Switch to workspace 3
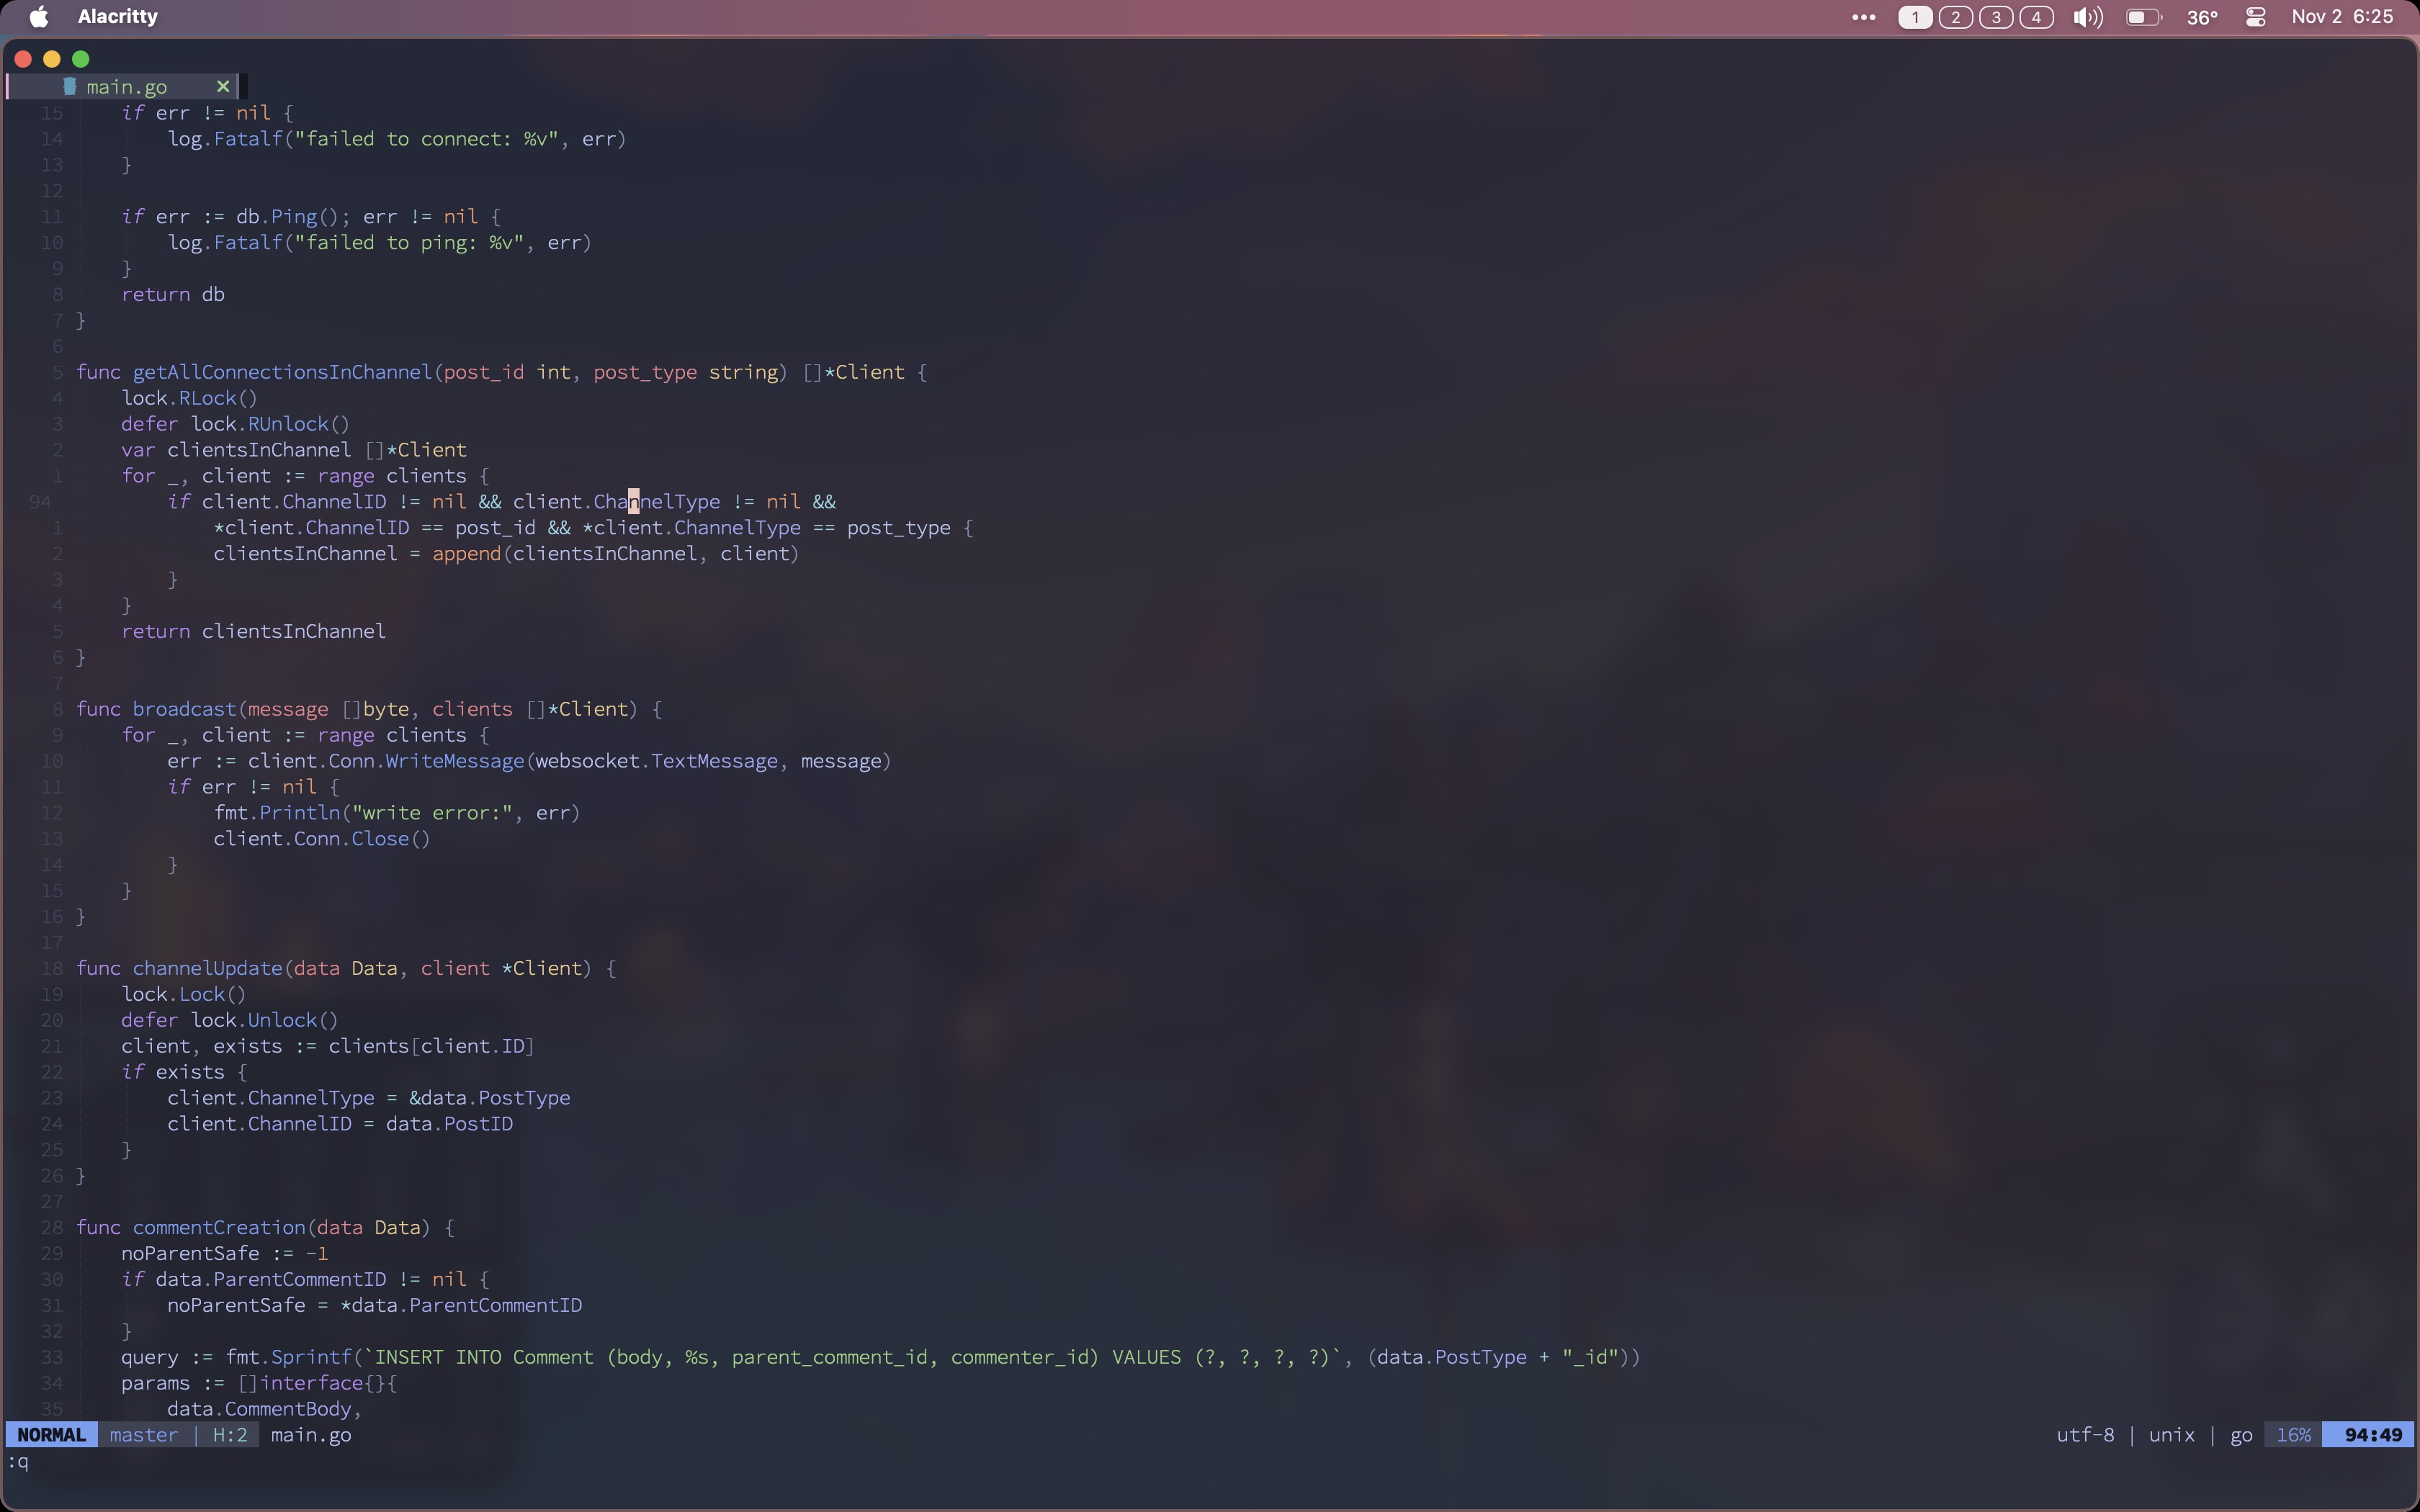This screenshot has width=2420, height=1512. [1995, 17]
